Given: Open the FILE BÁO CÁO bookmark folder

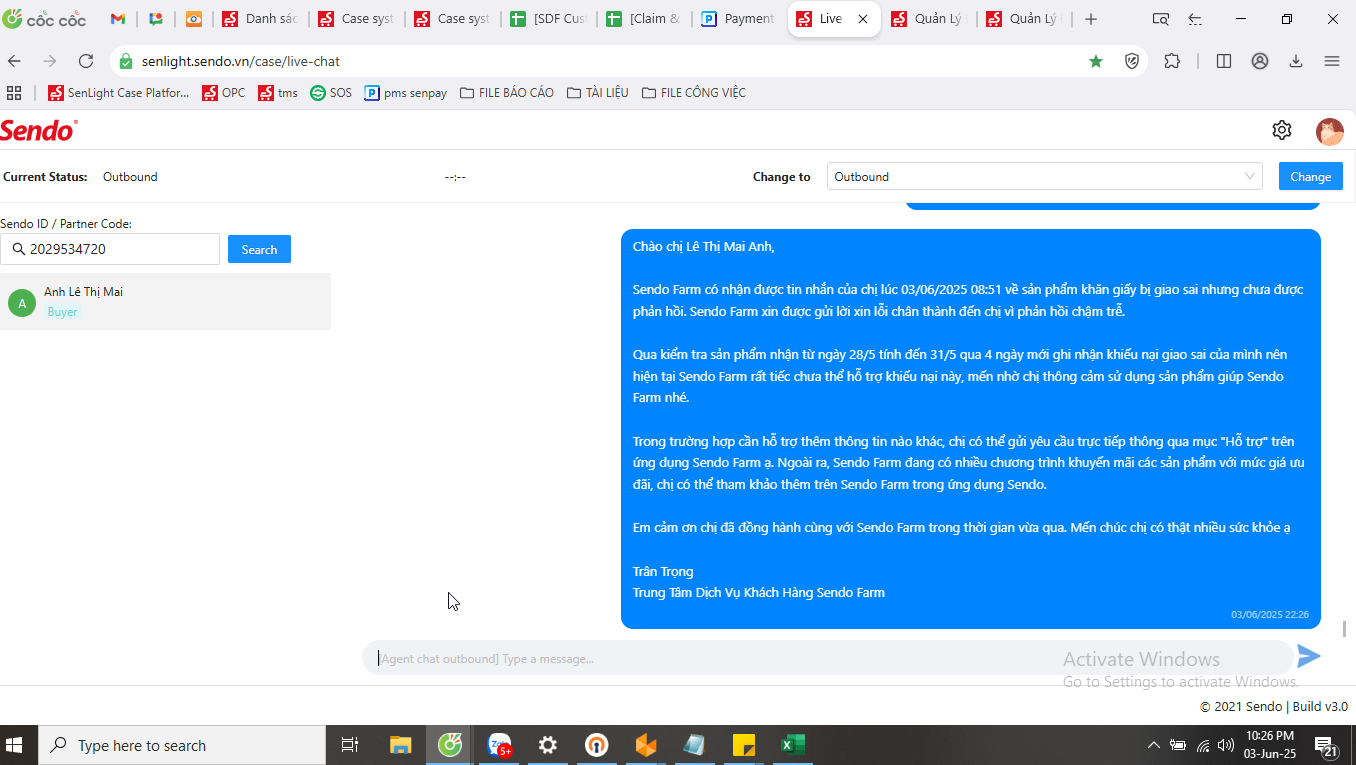Looking at the screenshot, I should coord(506,93).
